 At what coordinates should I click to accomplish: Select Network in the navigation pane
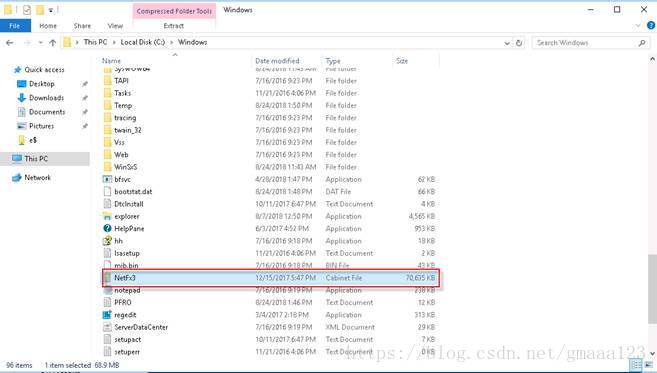(x=37, y=178)
